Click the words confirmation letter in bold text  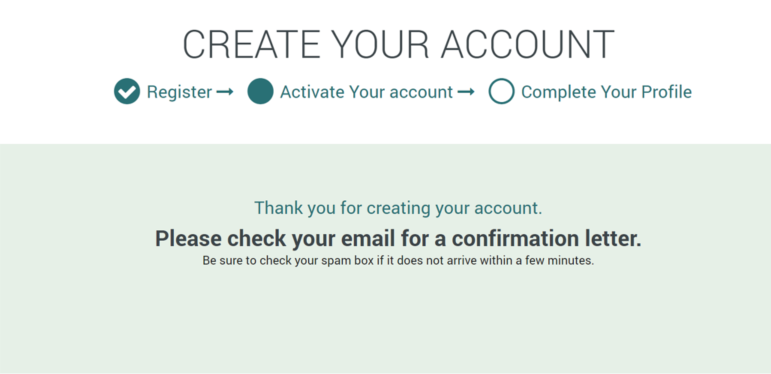coord(546,239)
